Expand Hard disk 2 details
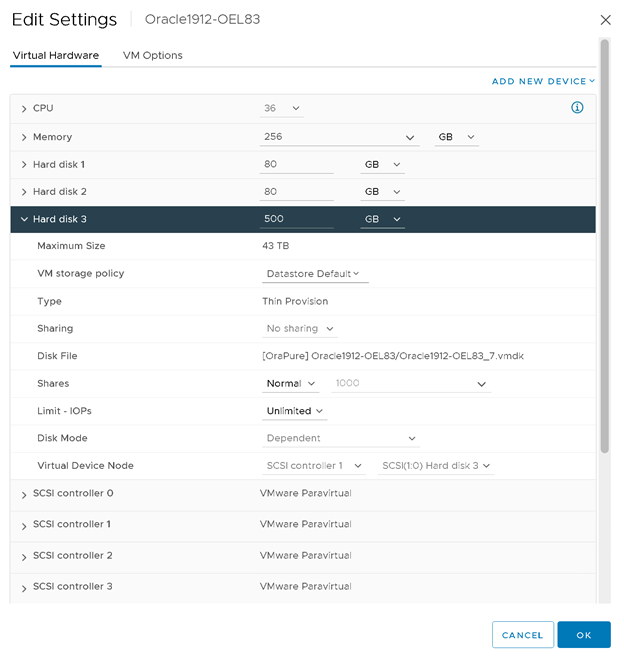The image size is (624, 659). pyautogui.click(x=24, y=191)
